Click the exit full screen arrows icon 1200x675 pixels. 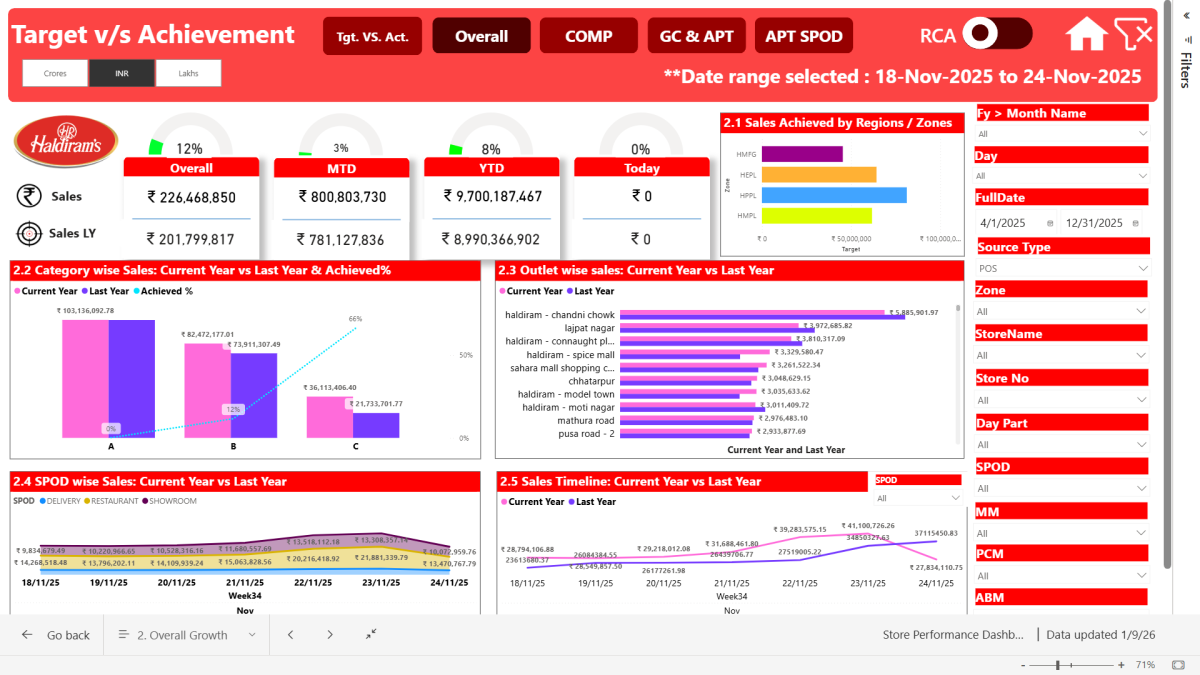(x=371, y=635)
